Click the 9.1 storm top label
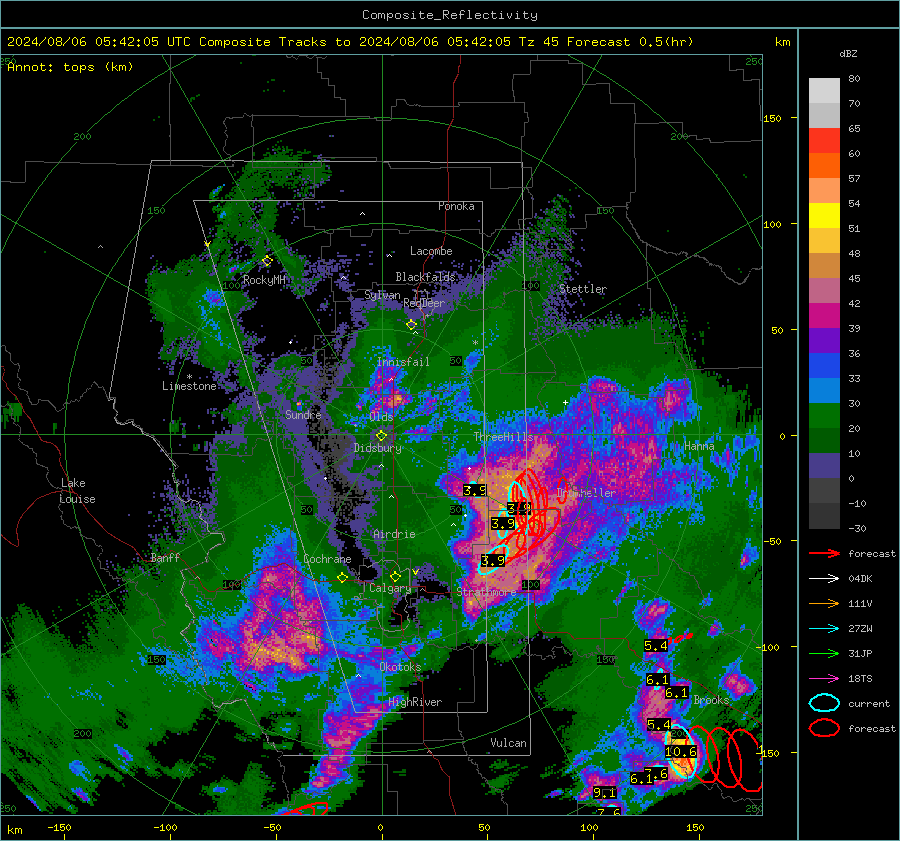This screenshot has width=900, height=841. point(604,793)
